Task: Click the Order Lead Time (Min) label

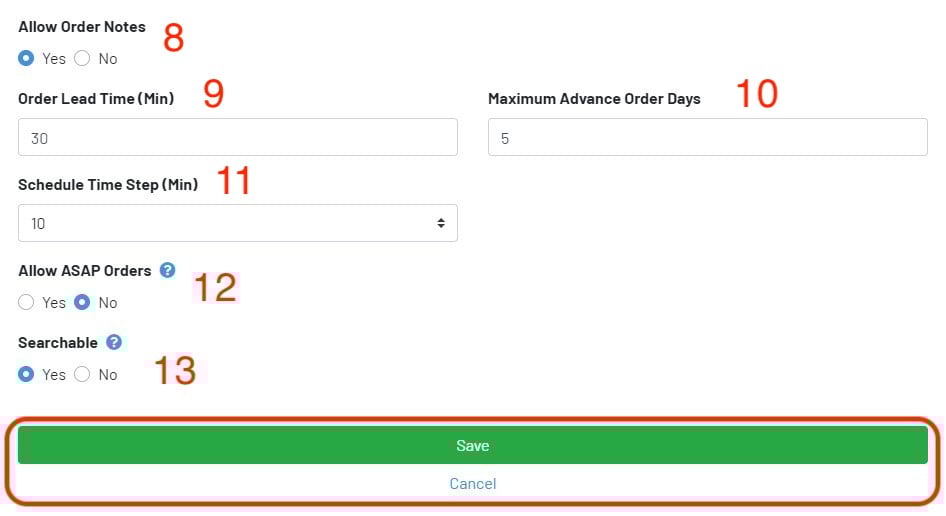Action: [96, 99]
